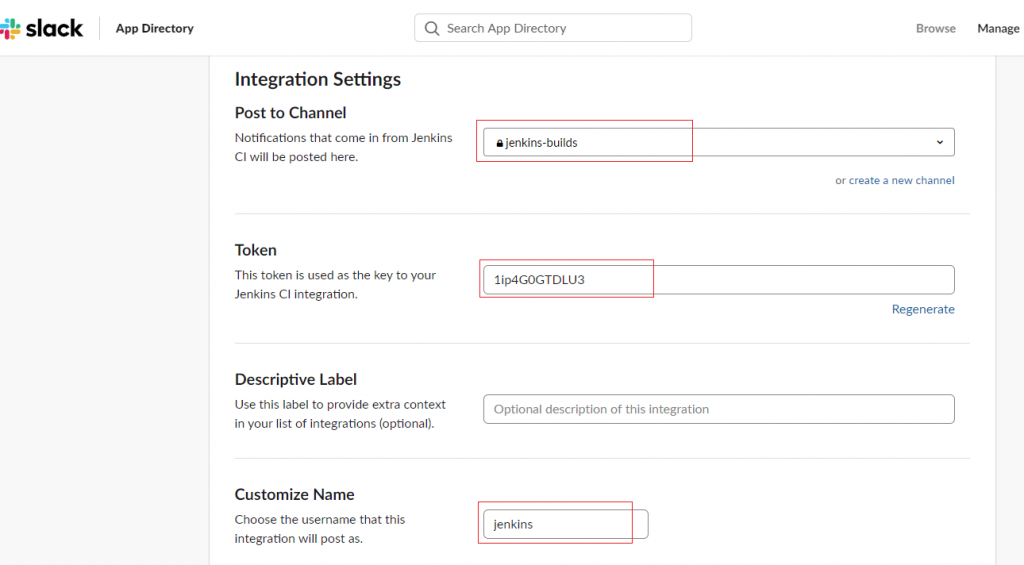Screen dimensions: 1024x565
Task: Click into the Token text field
Action: (718, 279)
